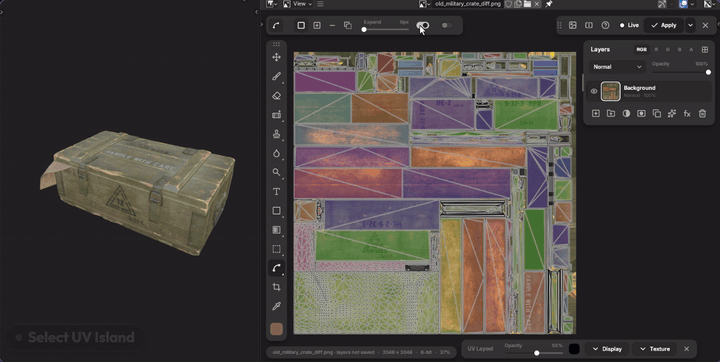Open the Normal blend mode dropdown
The width and height of the screenshot is (720, 362).
click(617, 67)
